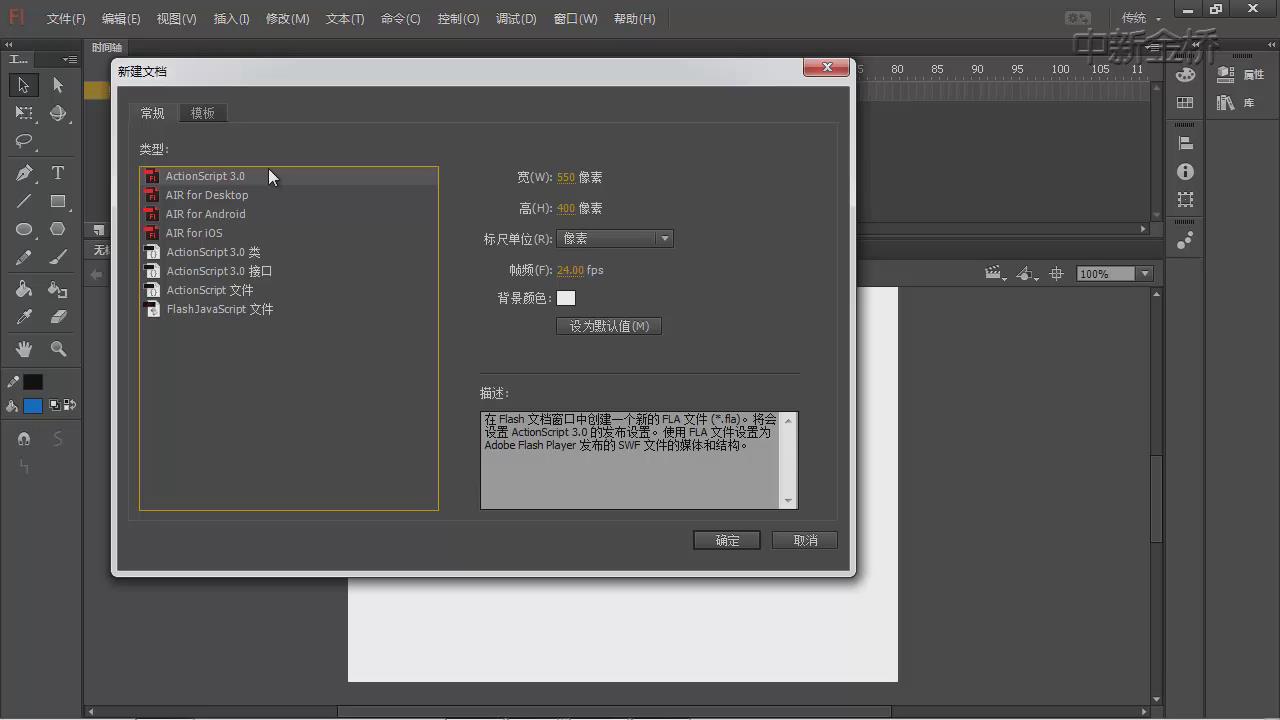Viewport: 1280px width, 720px height.
Task: Select the Paint Bucket tool
Action: pos(24,289)
